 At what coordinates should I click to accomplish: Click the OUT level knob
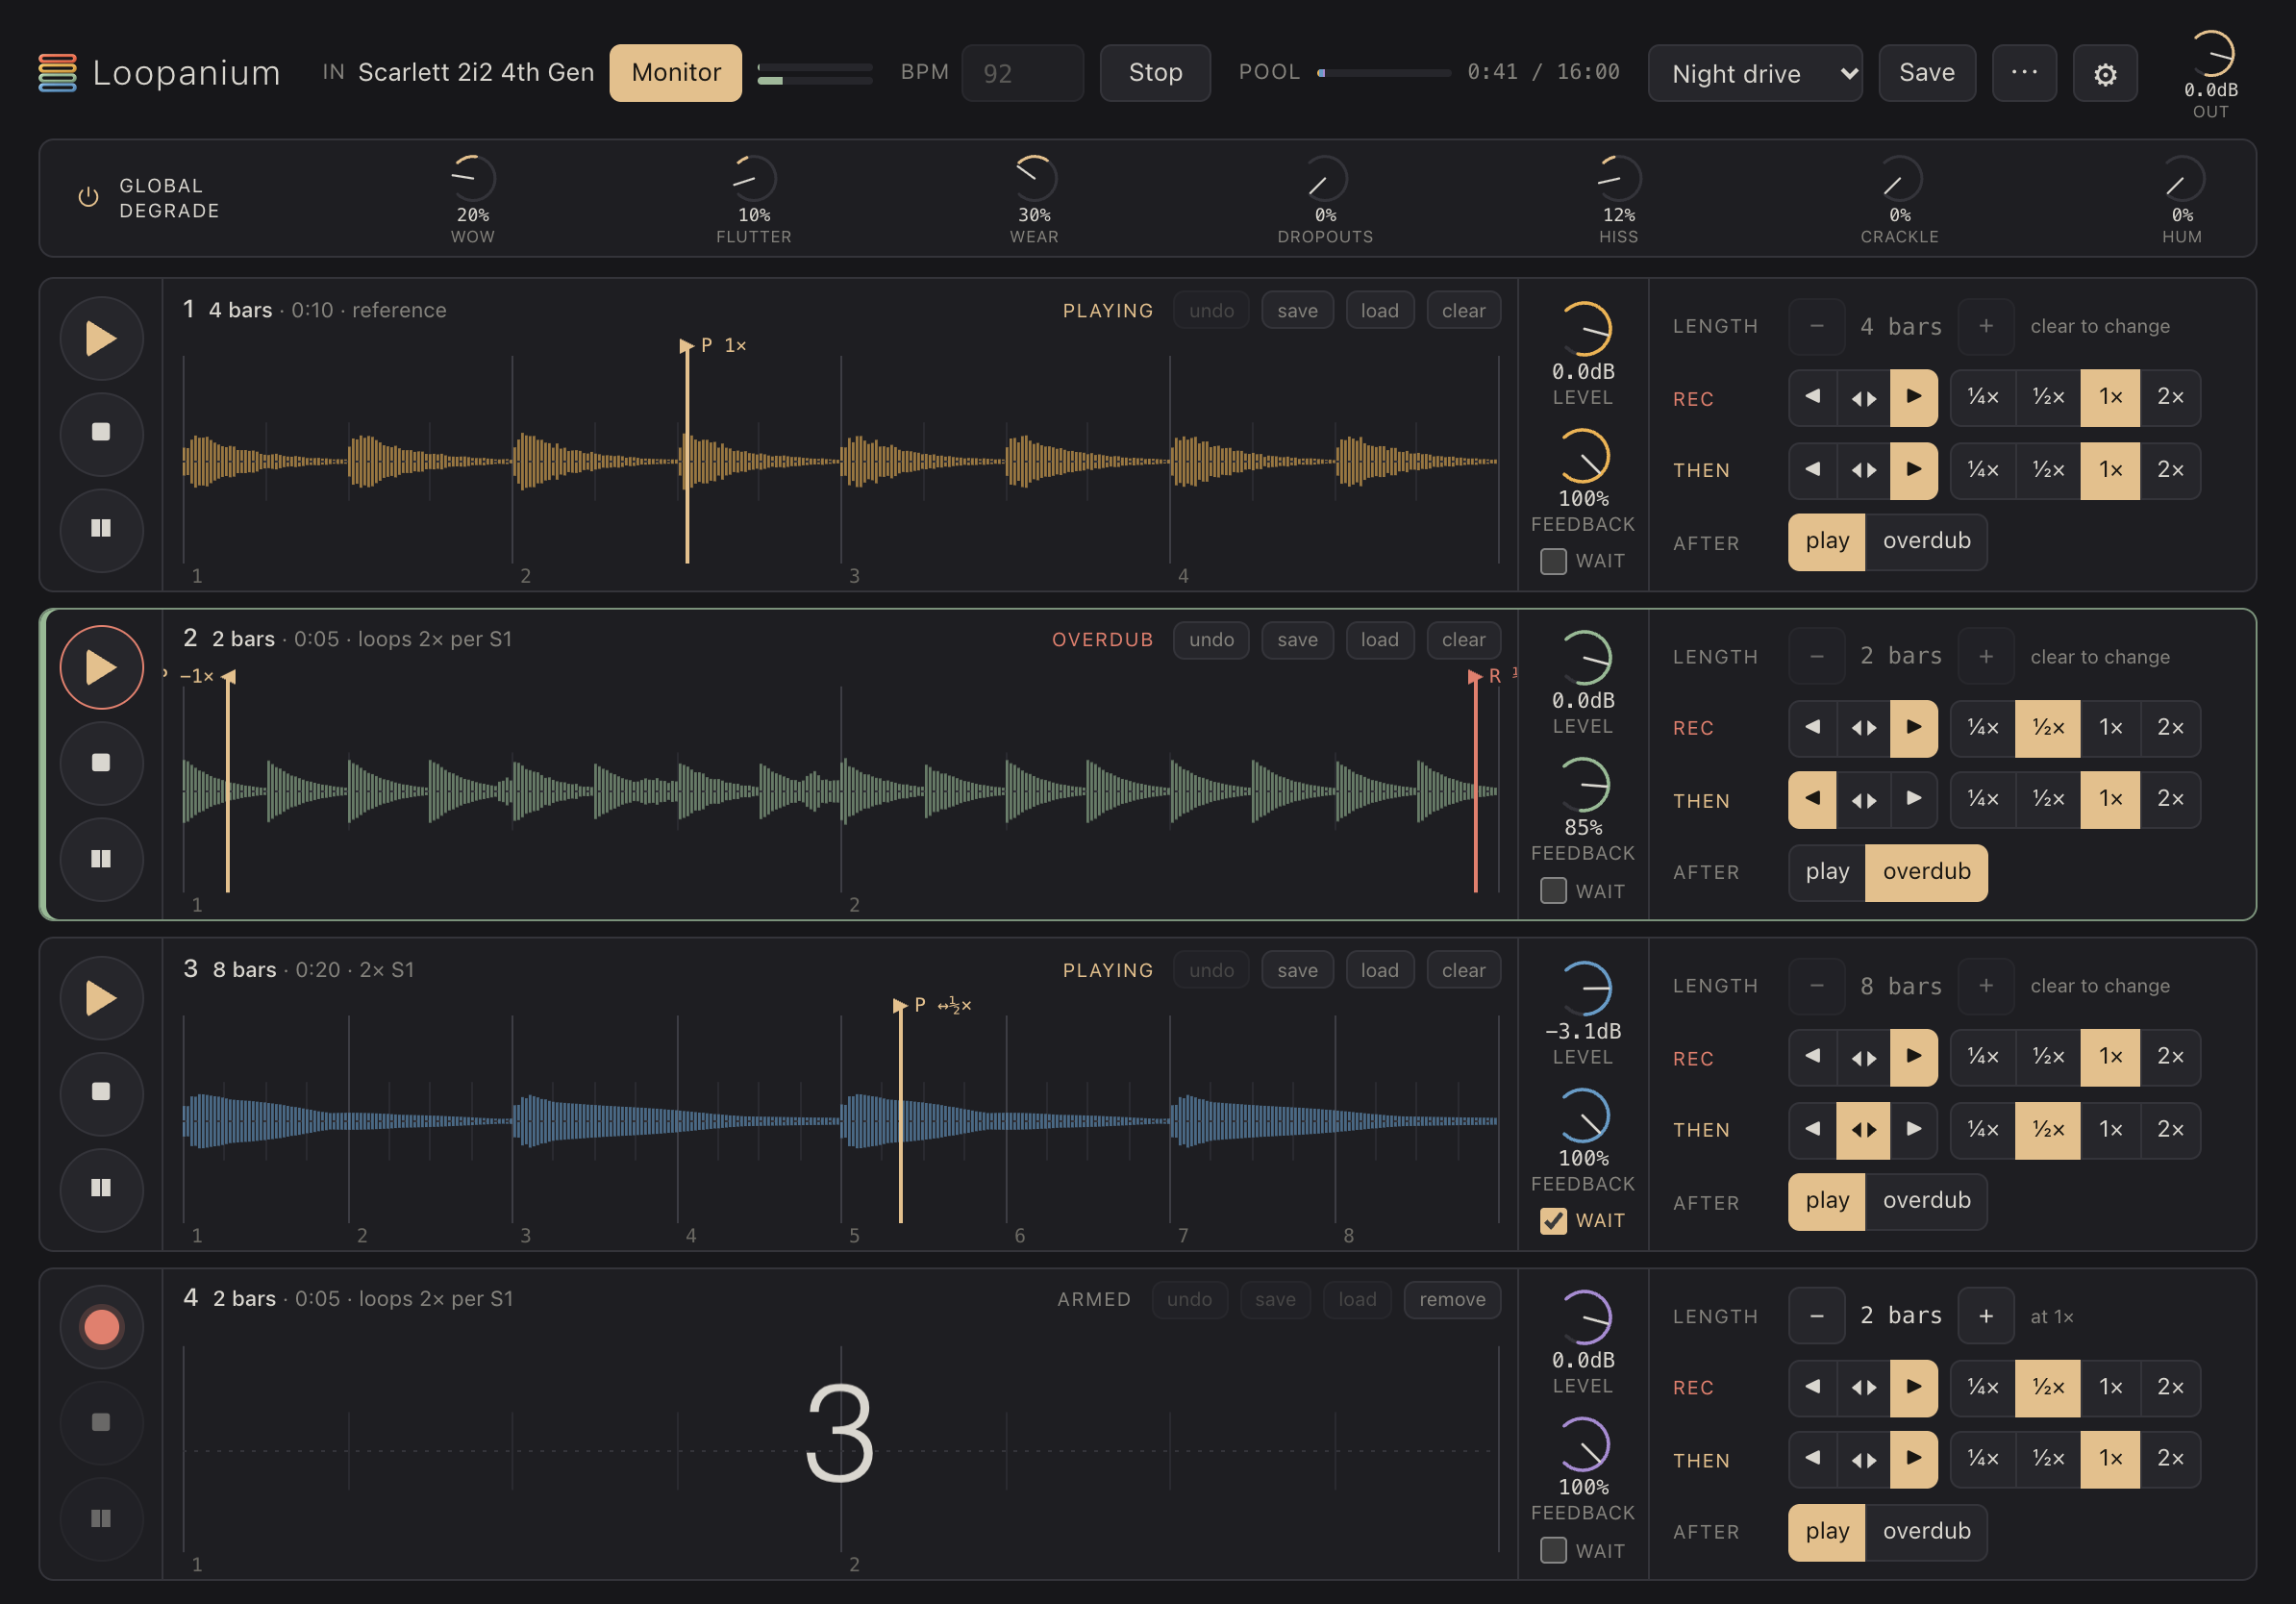(x=2210, y=54)
